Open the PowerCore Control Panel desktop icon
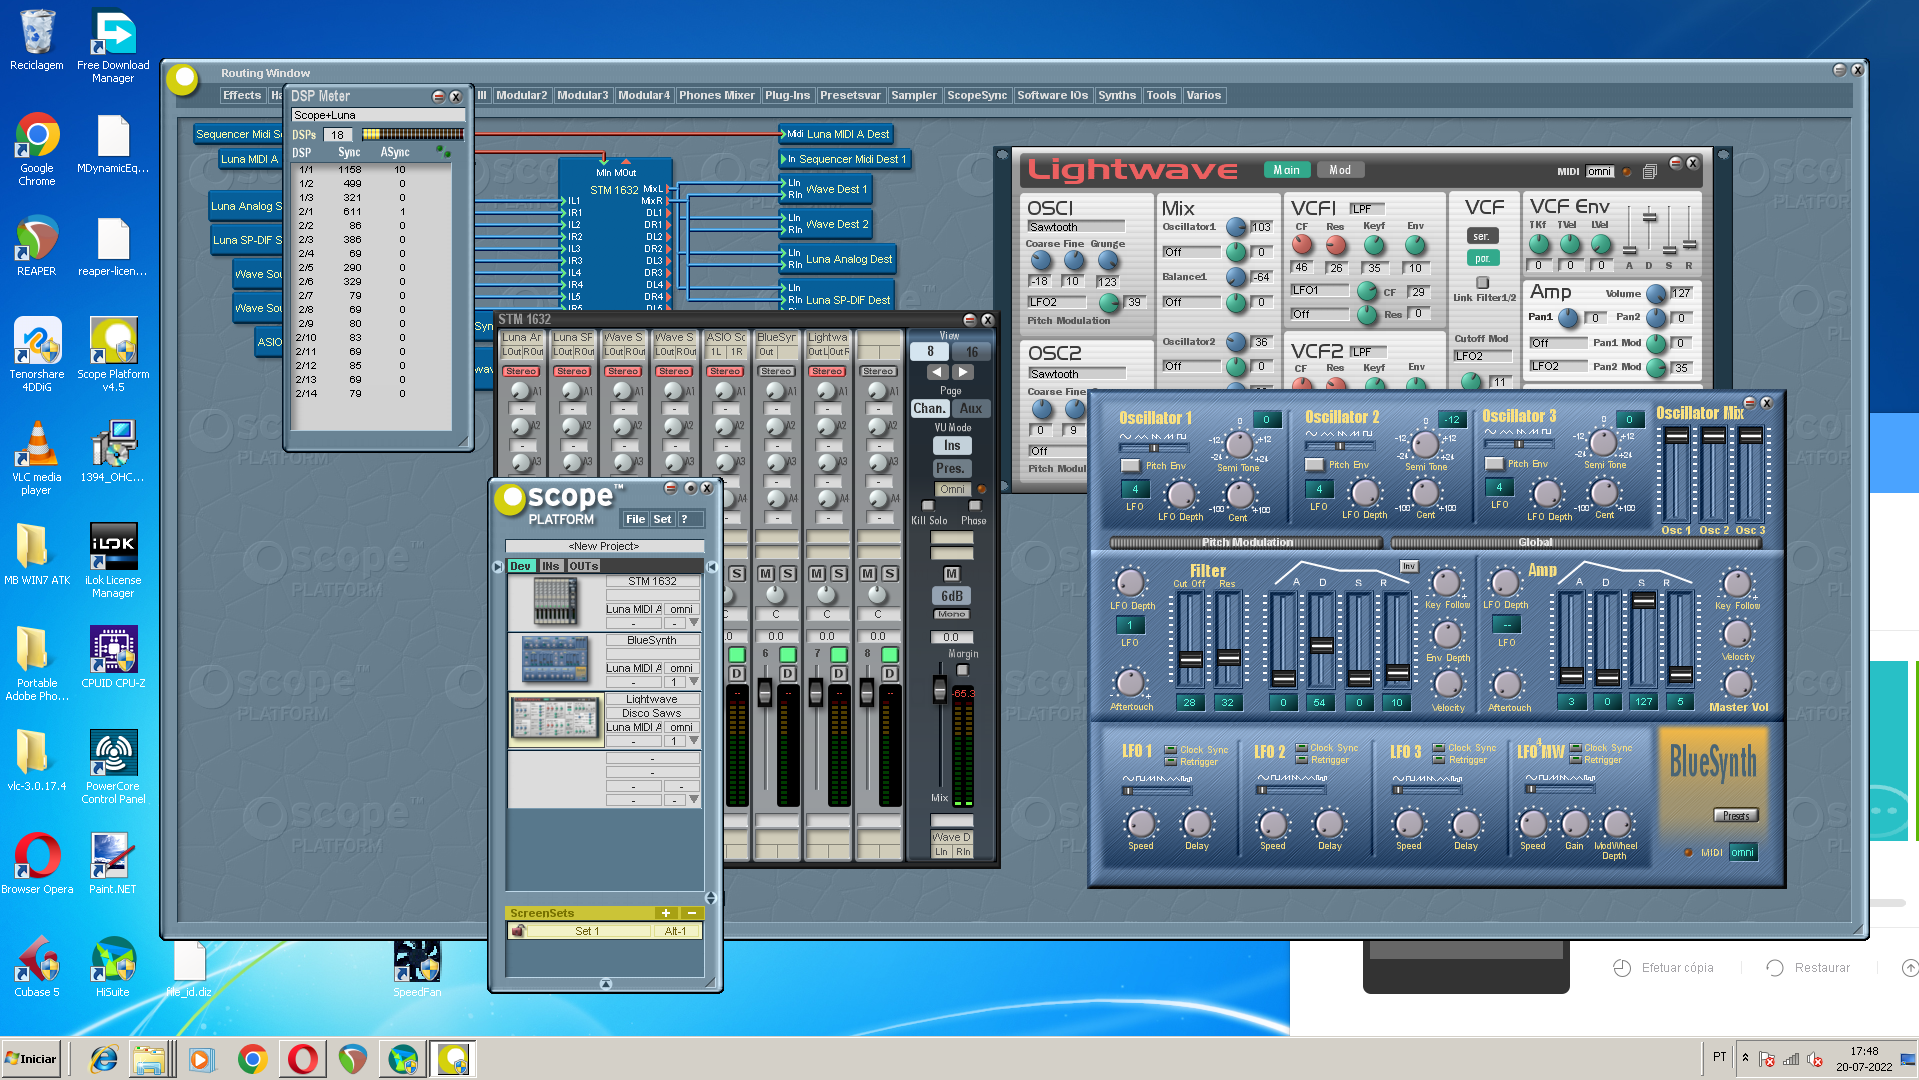This screenshot has height=1080, width=1919. (x=113, y=766)
